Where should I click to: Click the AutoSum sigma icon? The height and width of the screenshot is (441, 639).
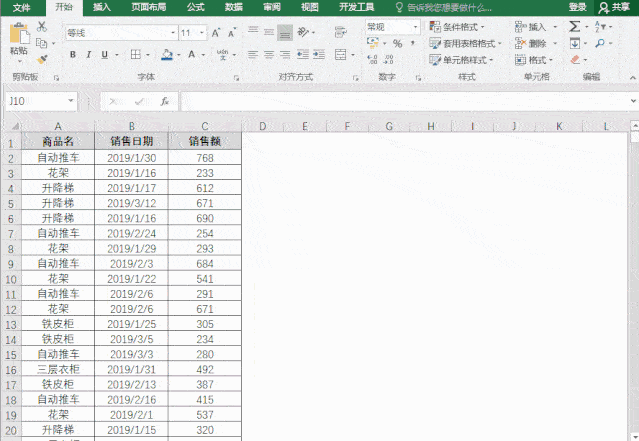tap(575, 26)
